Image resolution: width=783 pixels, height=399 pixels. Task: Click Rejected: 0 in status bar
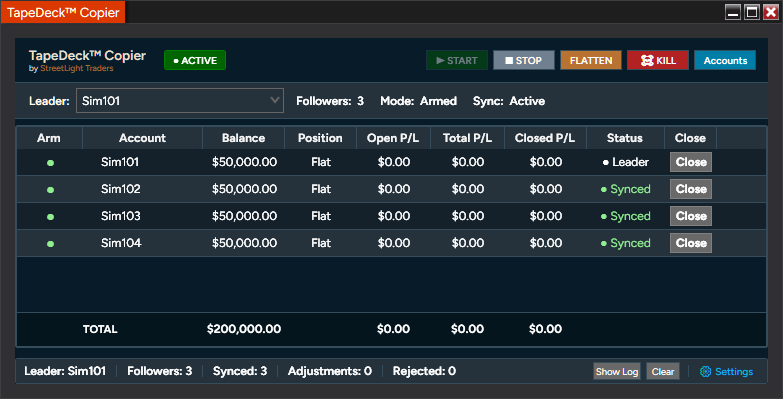click(x=424, y=371)
